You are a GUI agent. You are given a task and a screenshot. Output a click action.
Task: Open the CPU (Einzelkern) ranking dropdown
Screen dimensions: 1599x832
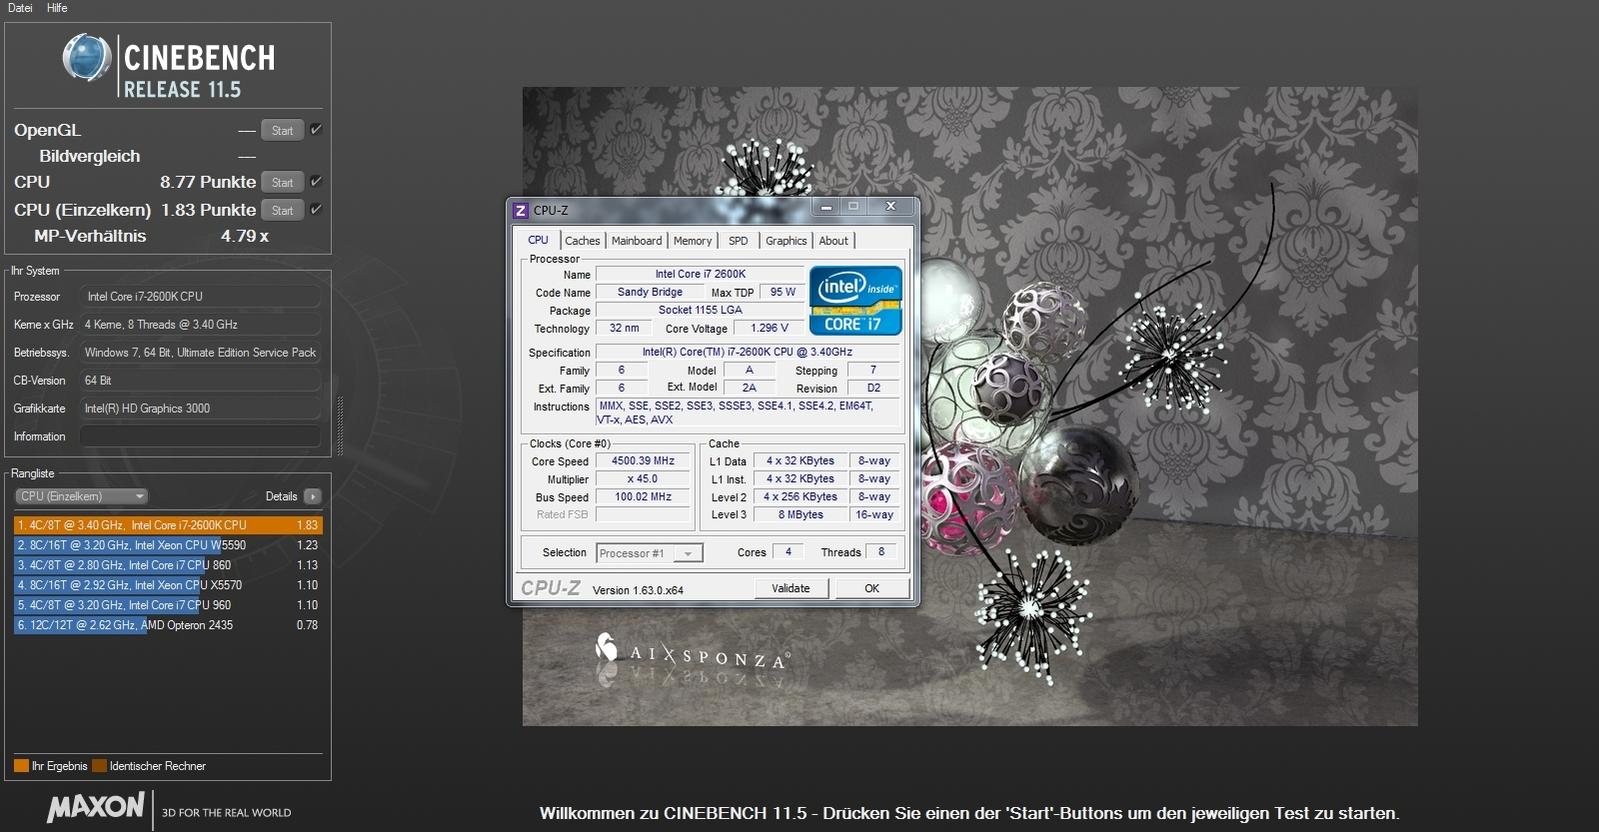pyautogui.click(x=81, y=496)
